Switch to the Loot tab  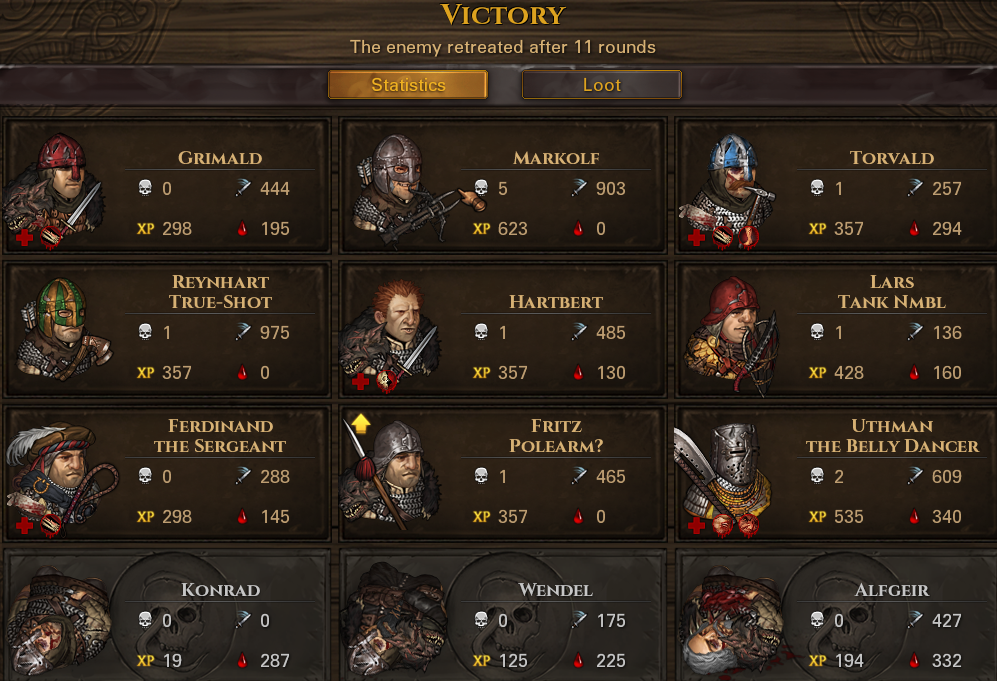[x=602, y=85]
